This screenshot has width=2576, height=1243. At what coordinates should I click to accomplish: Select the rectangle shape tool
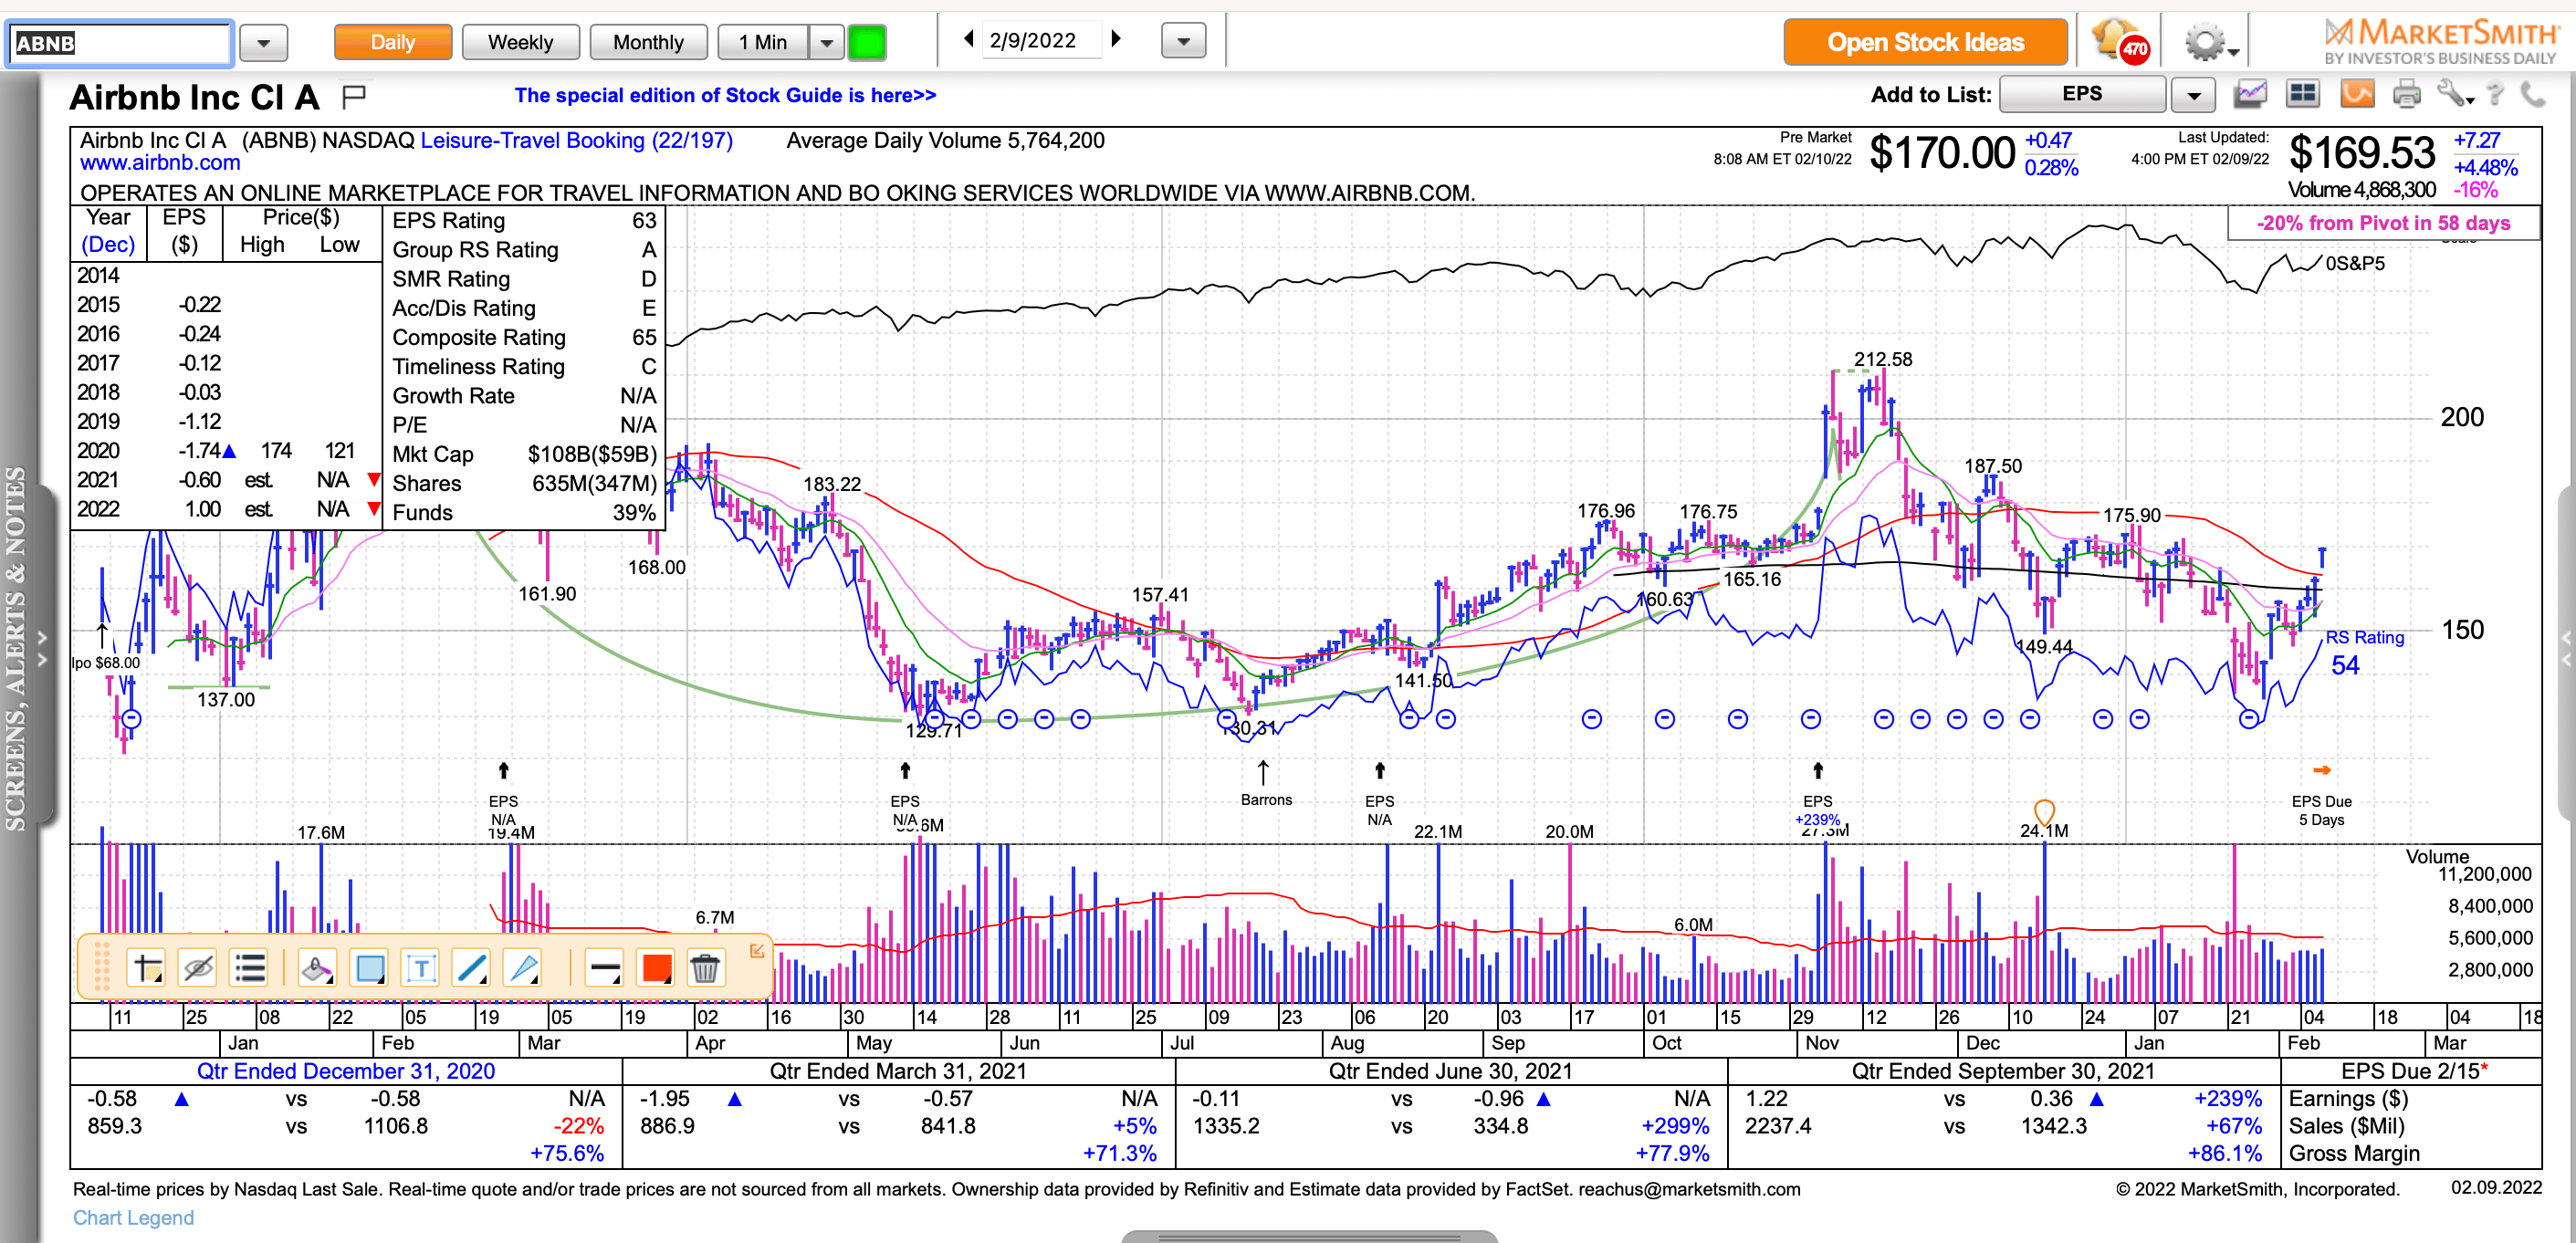pos(370,968)
